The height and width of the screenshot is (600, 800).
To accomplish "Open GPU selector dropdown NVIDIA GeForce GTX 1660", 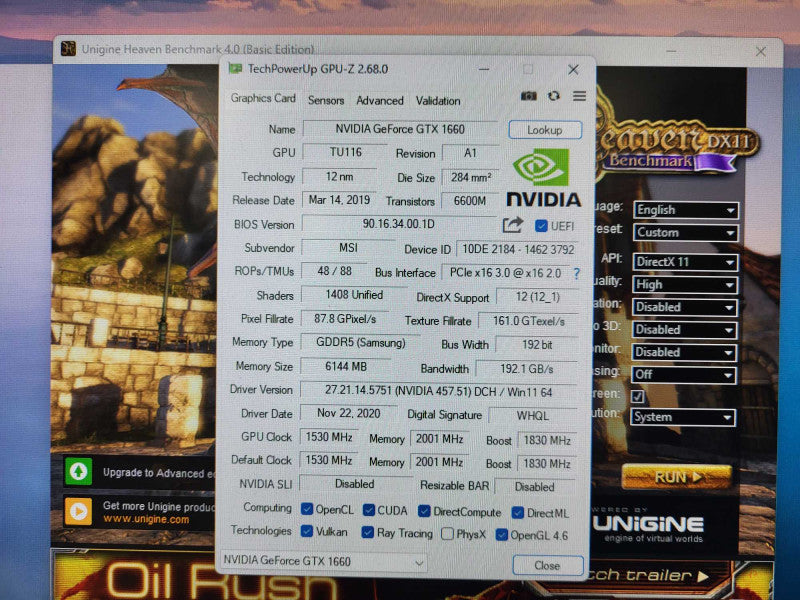I will click(323, 562).
